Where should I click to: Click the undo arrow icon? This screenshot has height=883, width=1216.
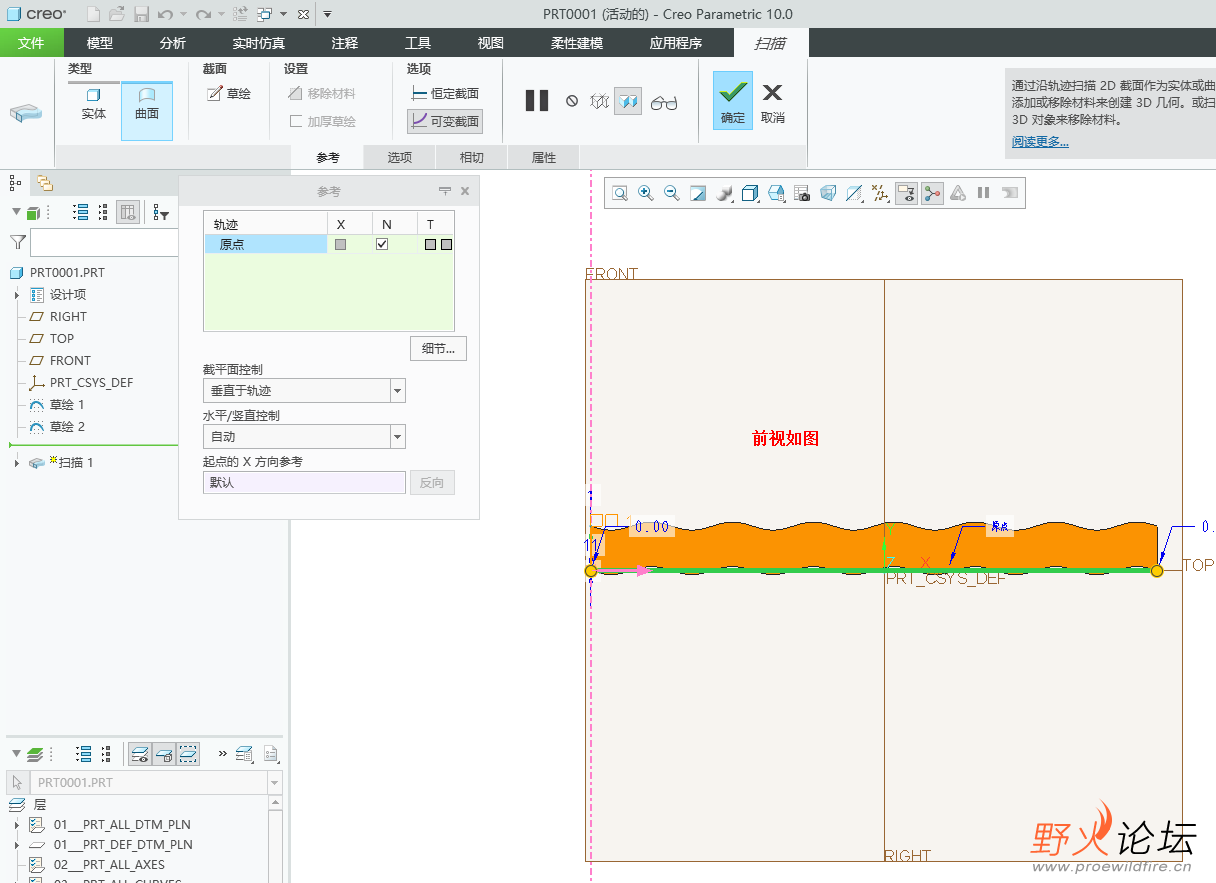click(165, 14)
